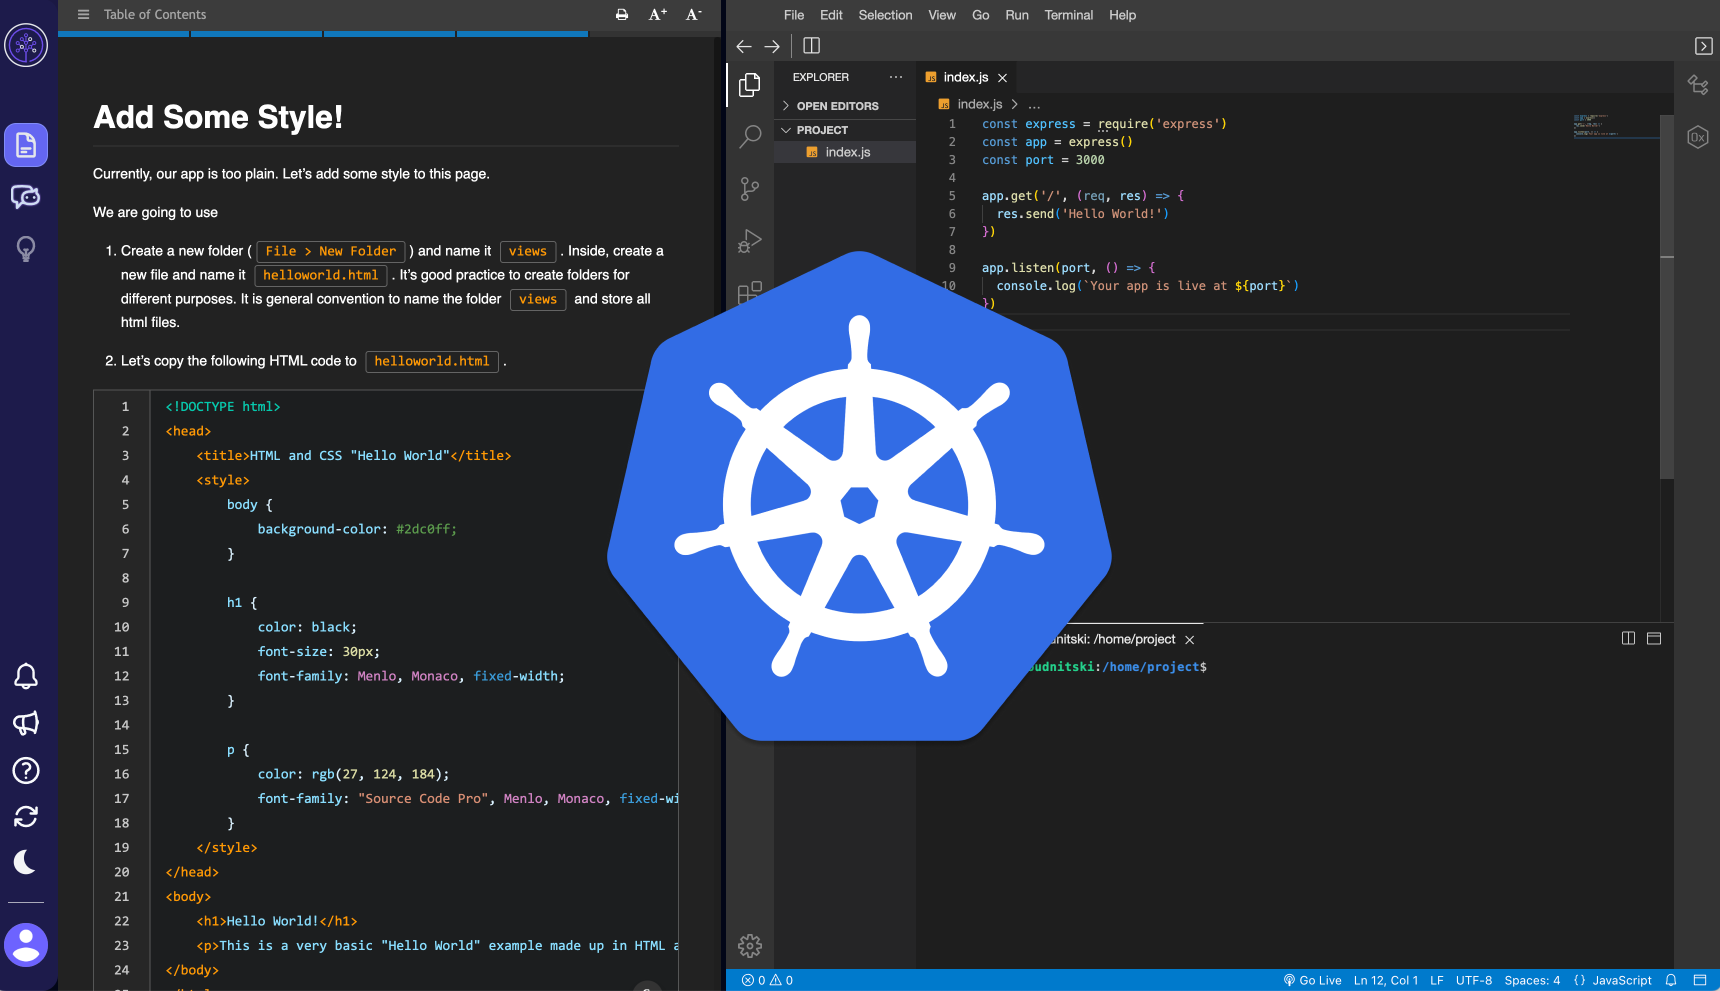Image resolution: width=1720 pixels, height=991 pixels.
Task: Close the index.js editor tab
Action: (1002, 77)
